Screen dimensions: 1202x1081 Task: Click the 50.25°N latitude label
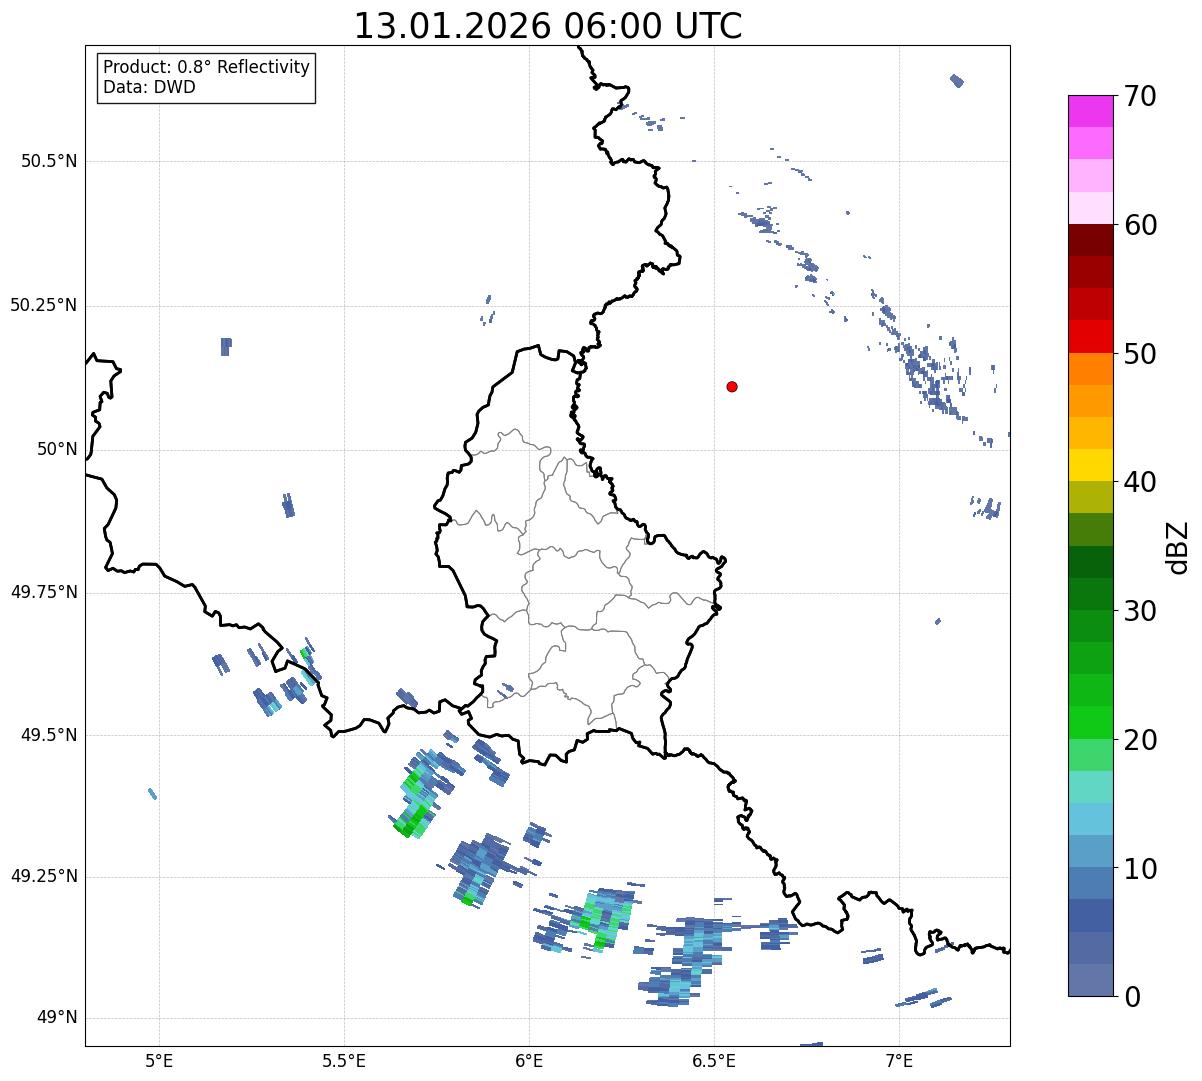pos(44,305)
